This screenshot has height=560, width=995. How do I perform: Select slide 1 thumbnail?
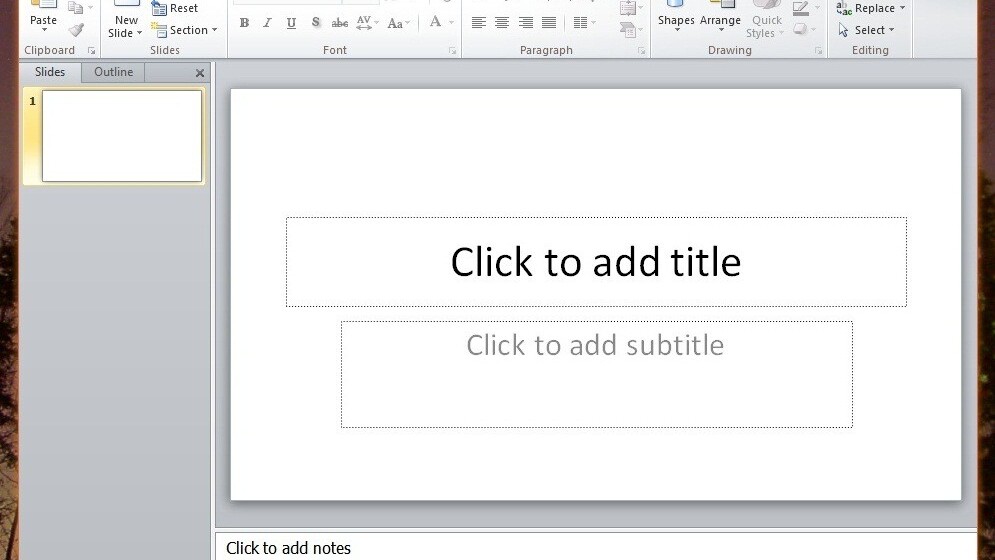121,136
